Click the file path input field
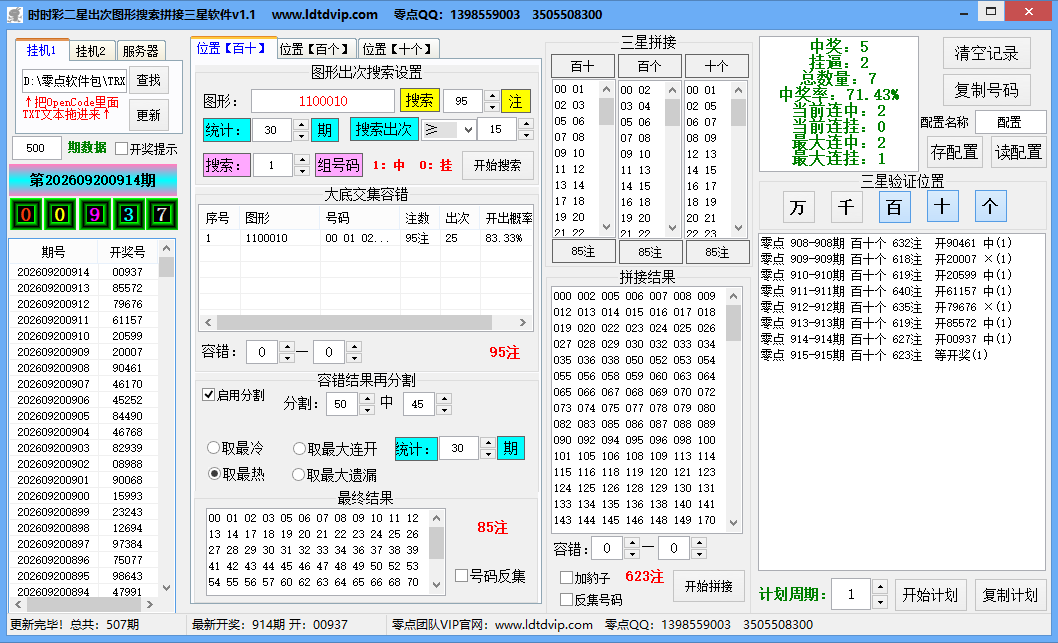The width and height of the screenshot is (1058, 643). pyautogui.click(x=74, y=81)
